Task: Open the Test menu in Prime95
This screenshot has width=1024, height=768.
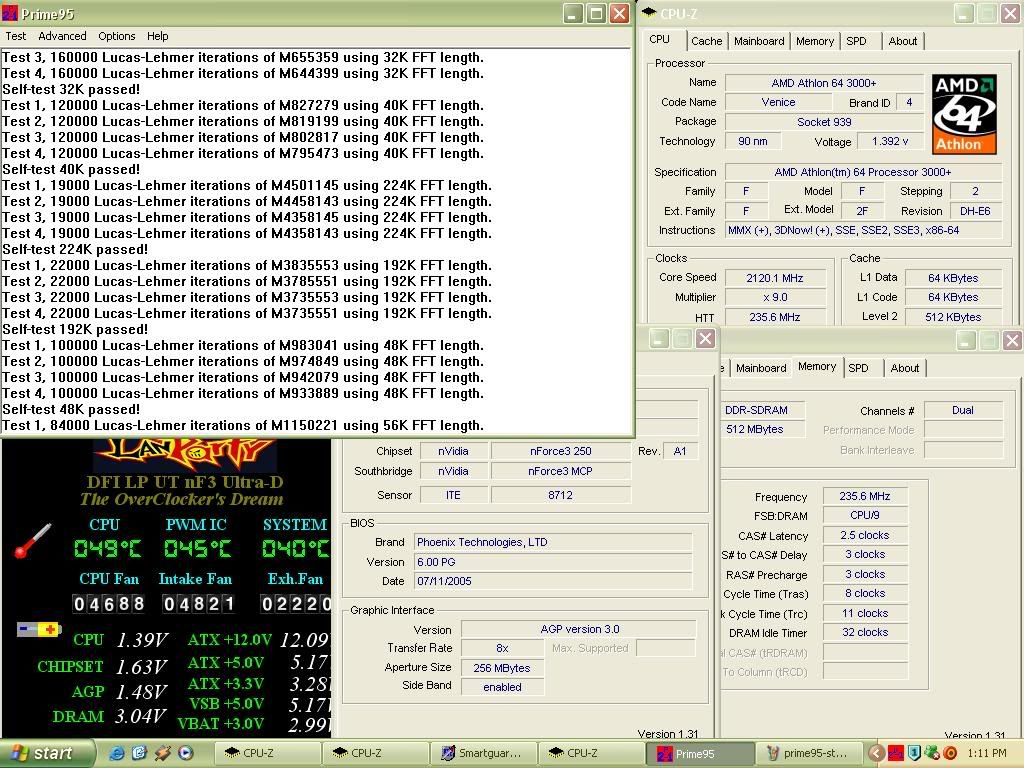Action: click(x=16, y=36)
